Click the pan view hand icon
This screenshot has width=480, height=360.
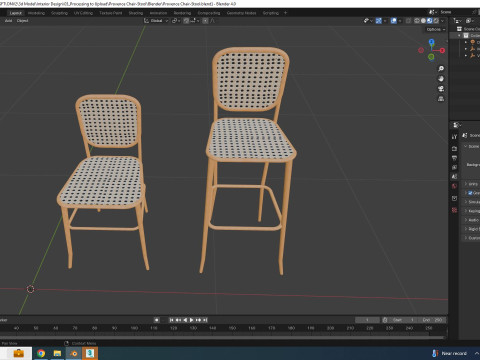[441, 79]
